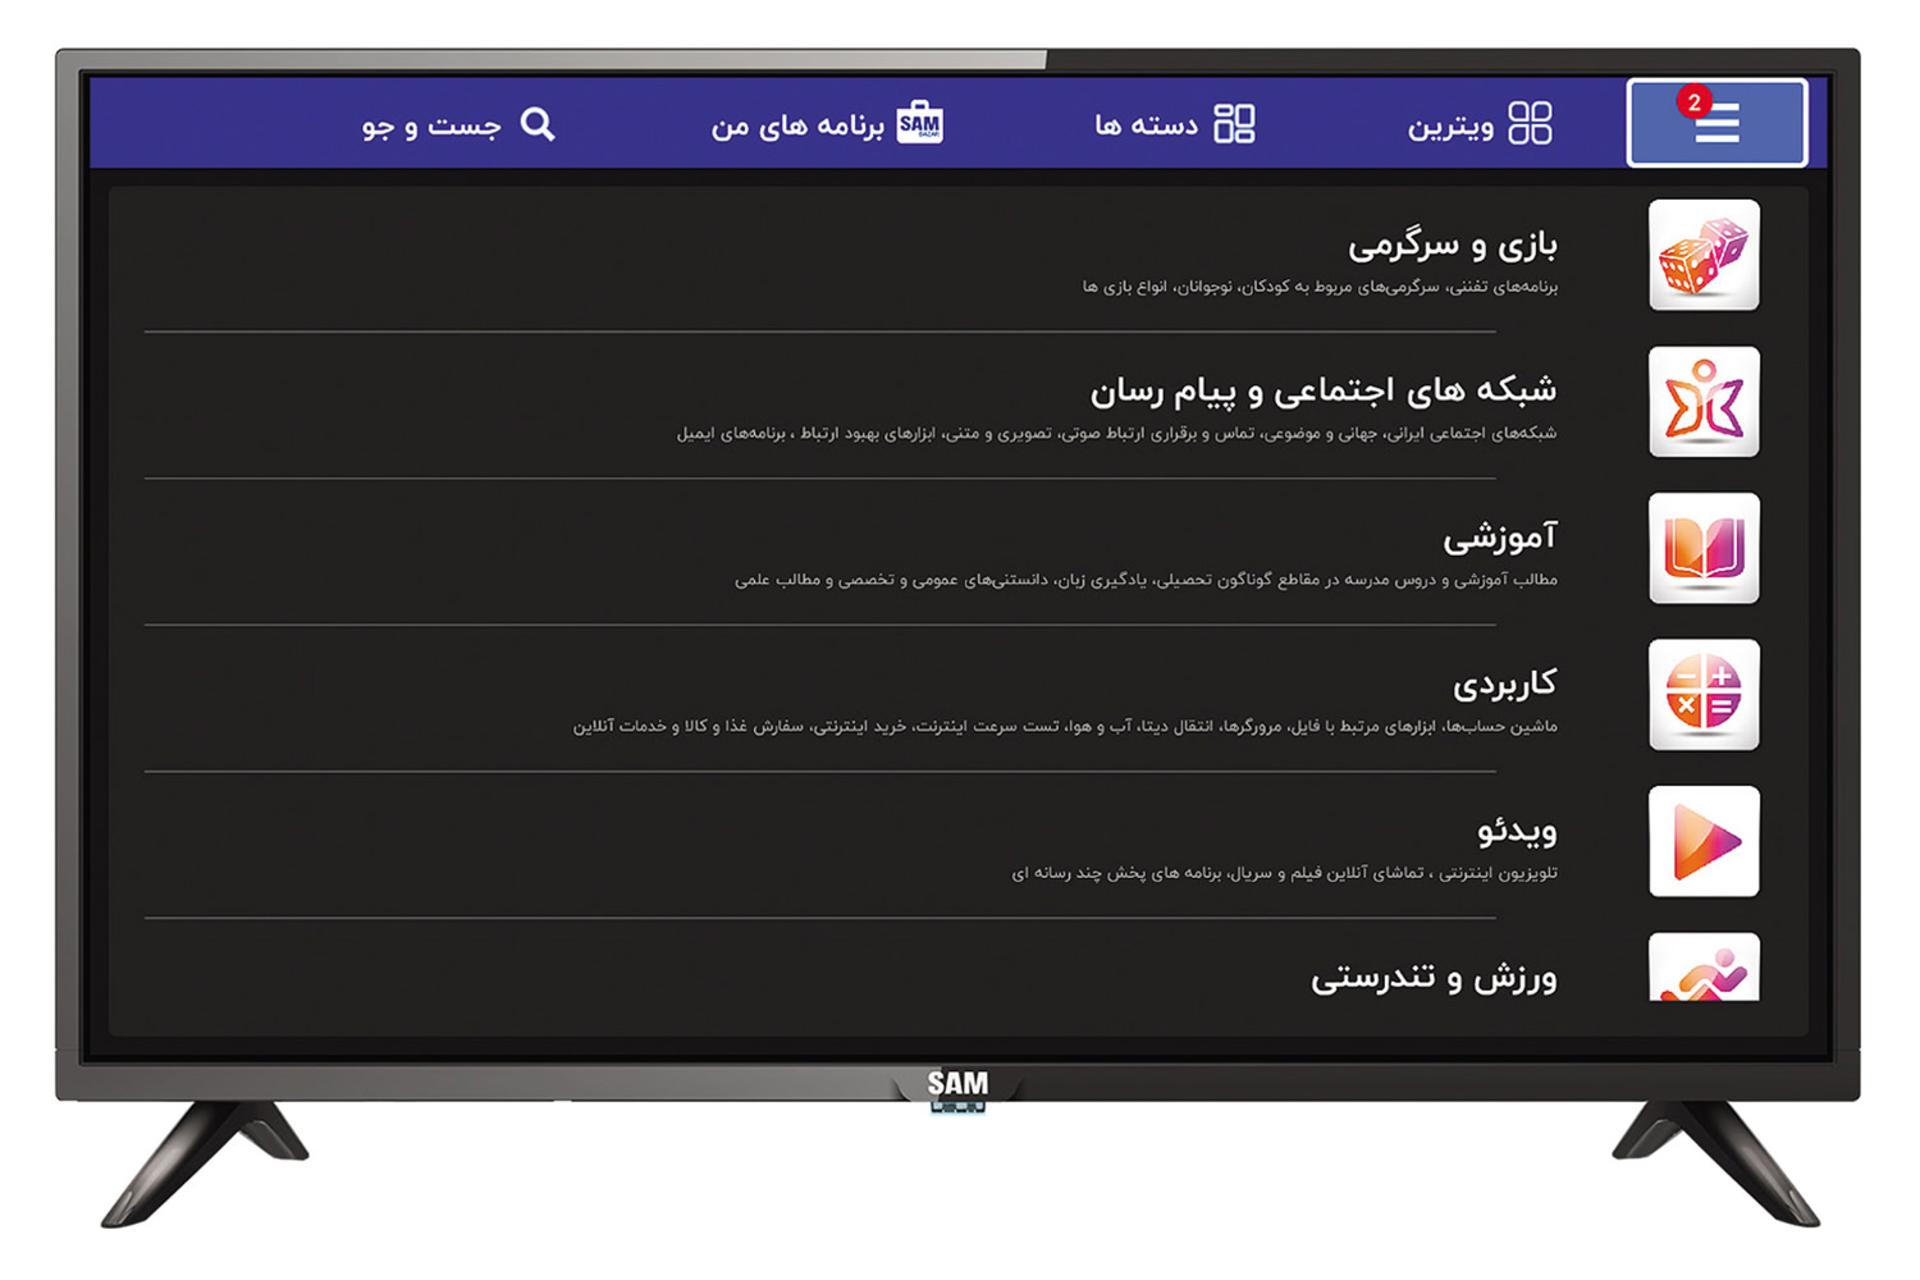Open the hamburger menu with notification badge

(x=1716, y=123)
